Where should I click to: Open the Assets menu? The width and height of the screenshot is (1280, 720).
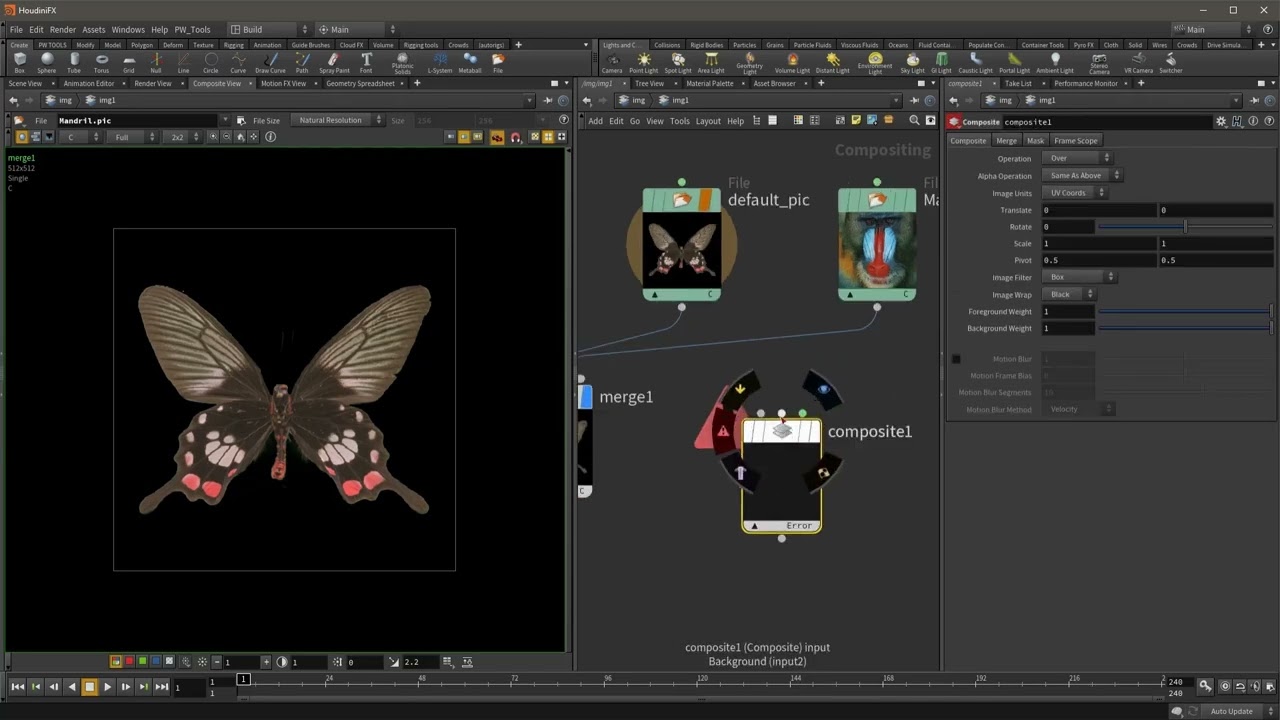coord(94,30)
